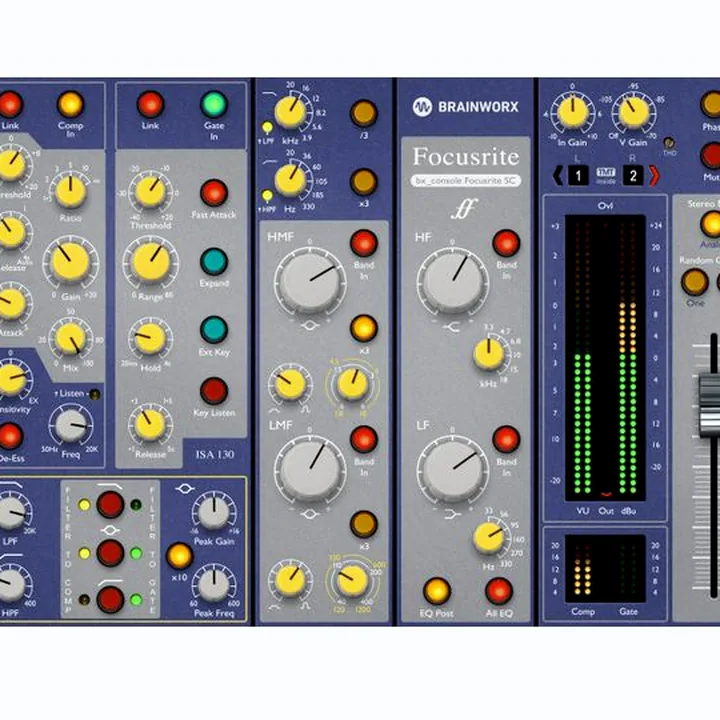Click the HF Band In button
Screen dimensions: 720x720
click(x=506, y=243)
